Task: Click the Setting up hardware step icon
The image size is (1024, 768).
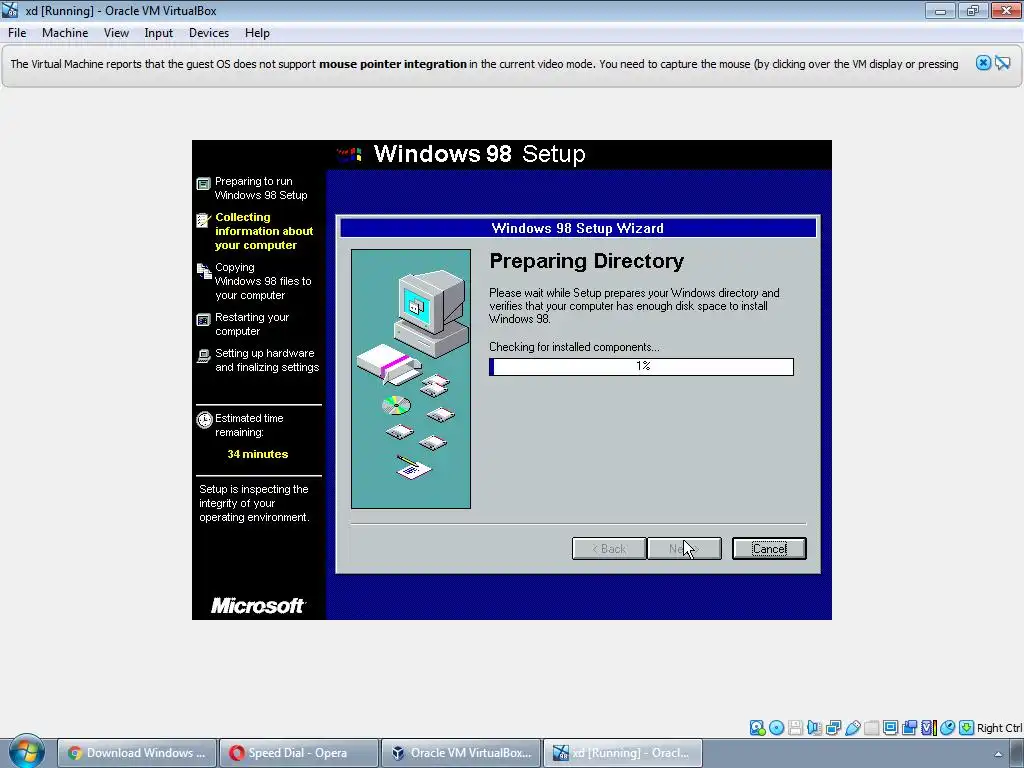Action: point(204,356)
